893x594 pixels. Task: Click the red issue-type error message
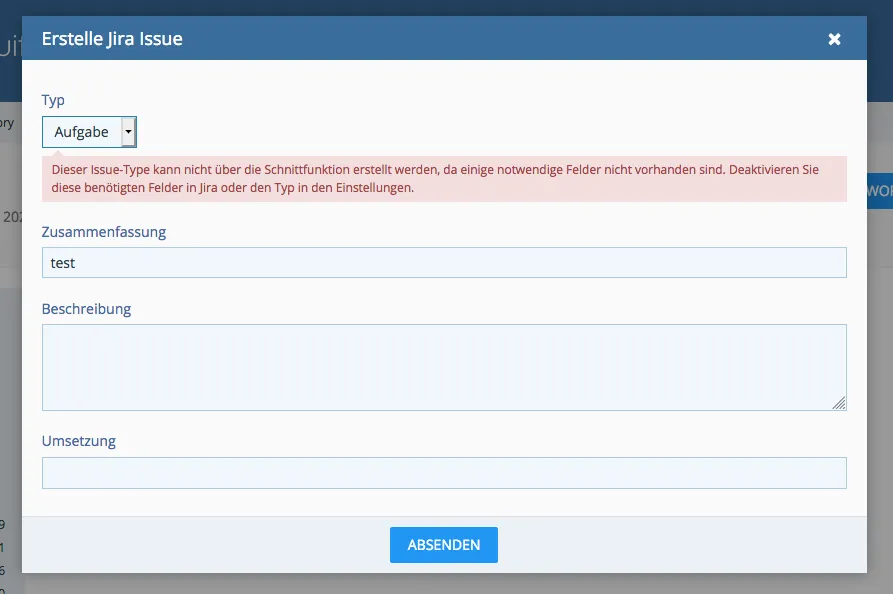point(444,178)
